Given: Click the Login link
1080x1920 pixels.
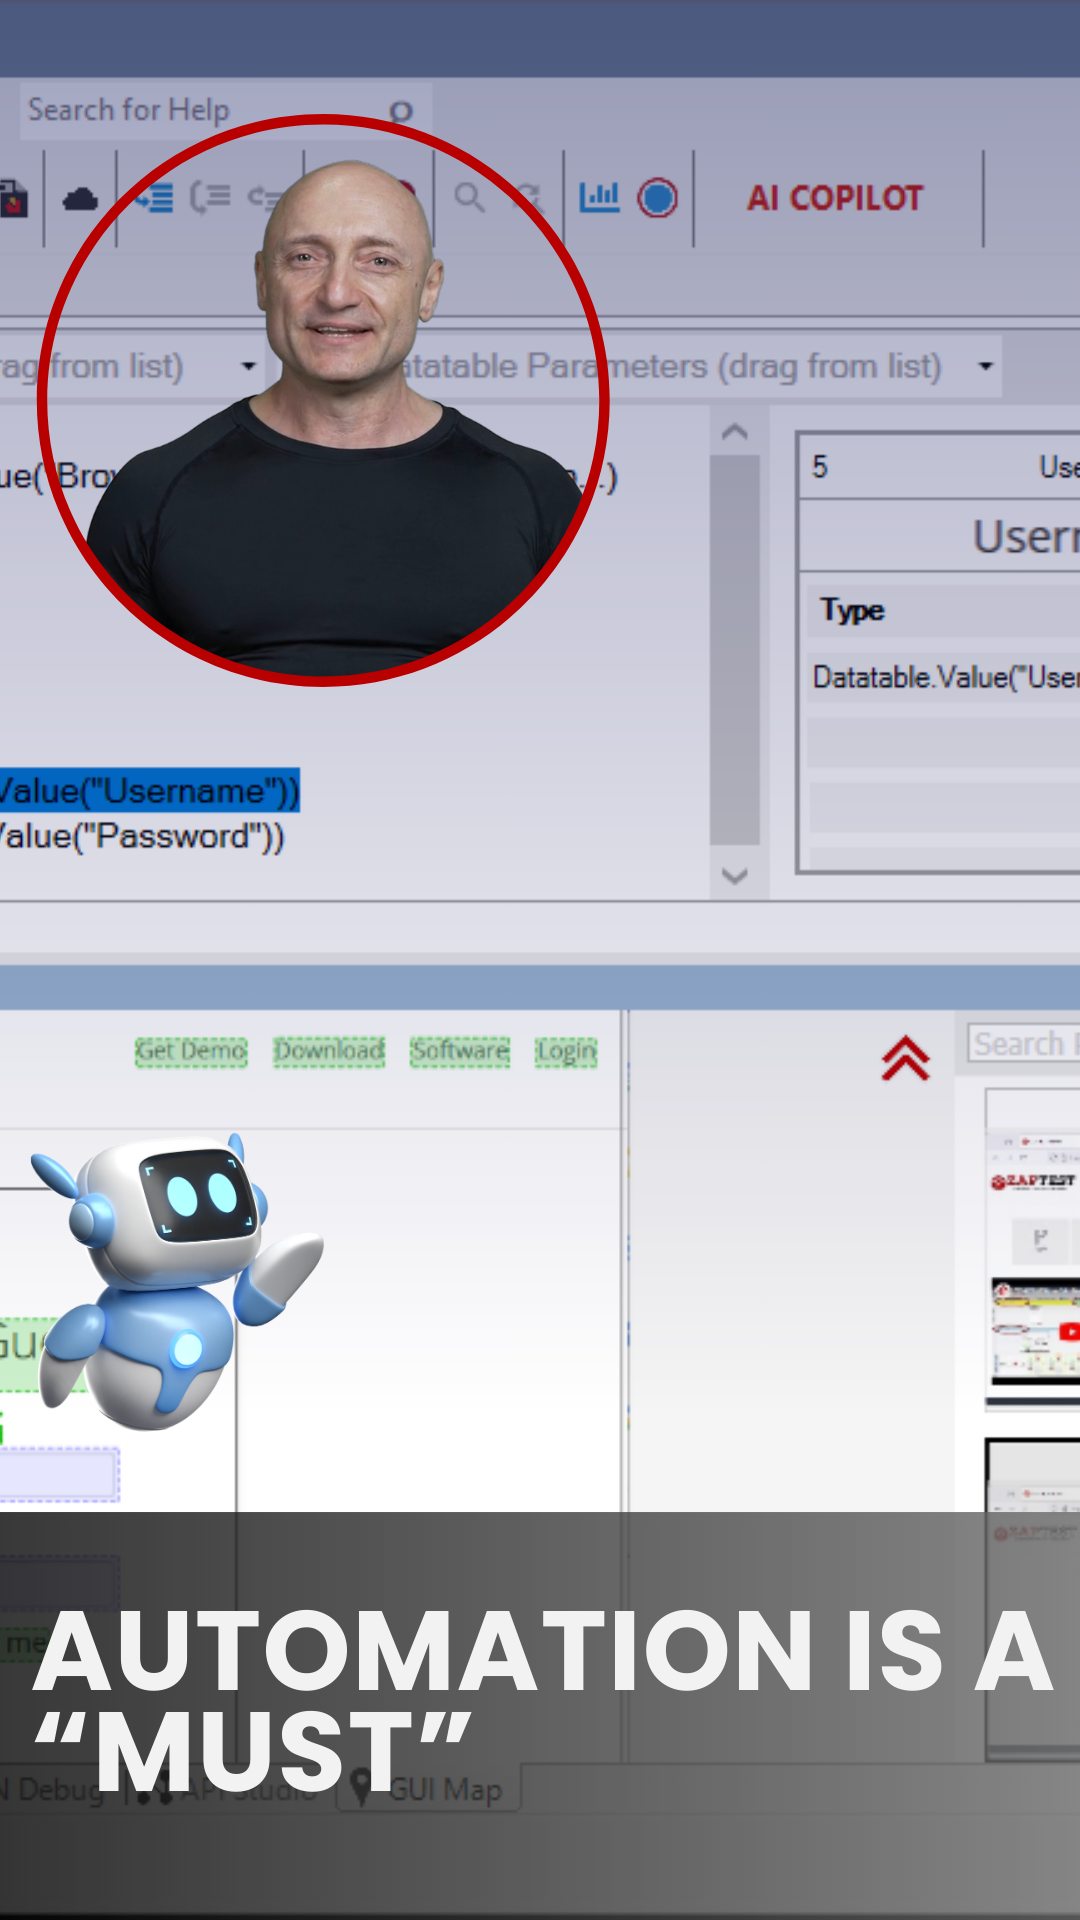Looking at the screenshot, I should click(566, 1051).
